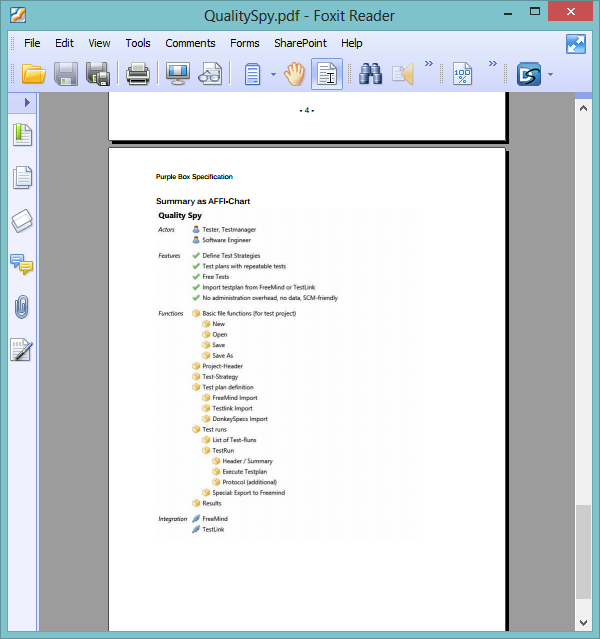Click the Save As icon with printer
Image resolution: width=600 pixels, height=639 pixels.
pyautogui.click(x=98, y=74)
